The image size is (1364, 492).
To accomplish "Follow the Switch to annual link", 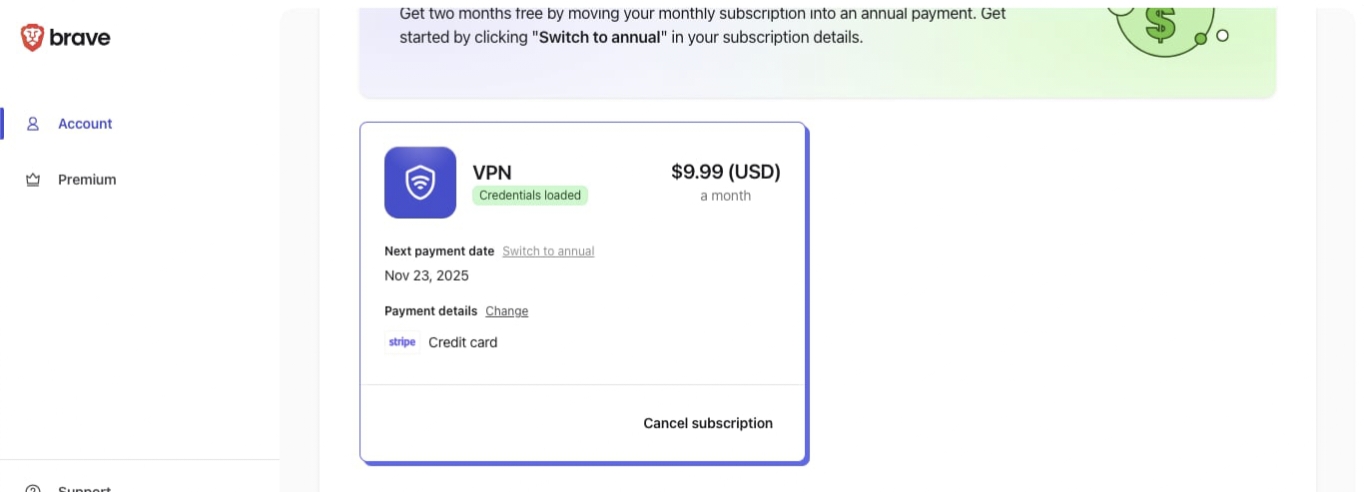I will click(x=548, y=251).
